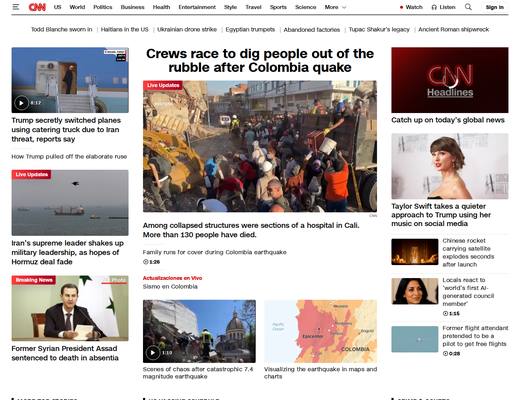
Task: Open the CNN Headlines thumbnail
Action: tap(450, 80)
